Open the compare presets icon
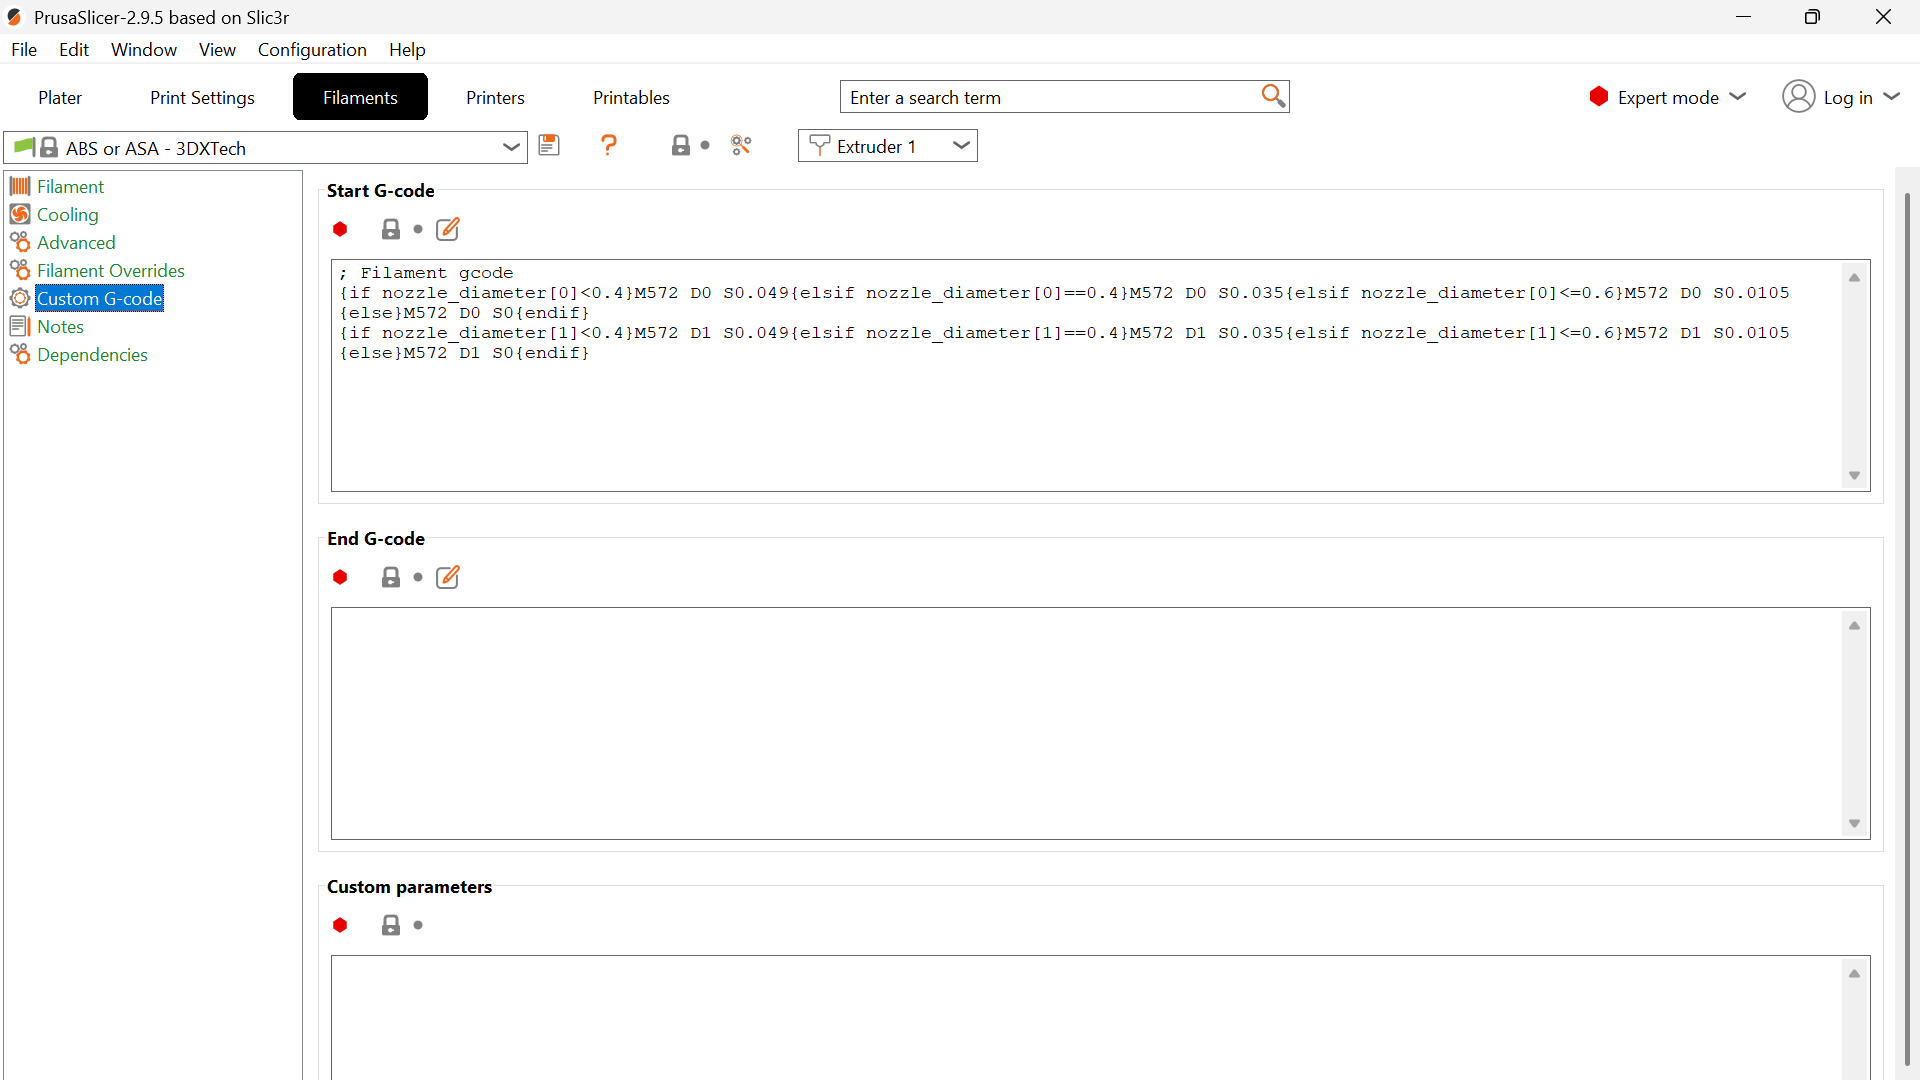Viewport: 1920px width, 1080px height. click(741, 146)
